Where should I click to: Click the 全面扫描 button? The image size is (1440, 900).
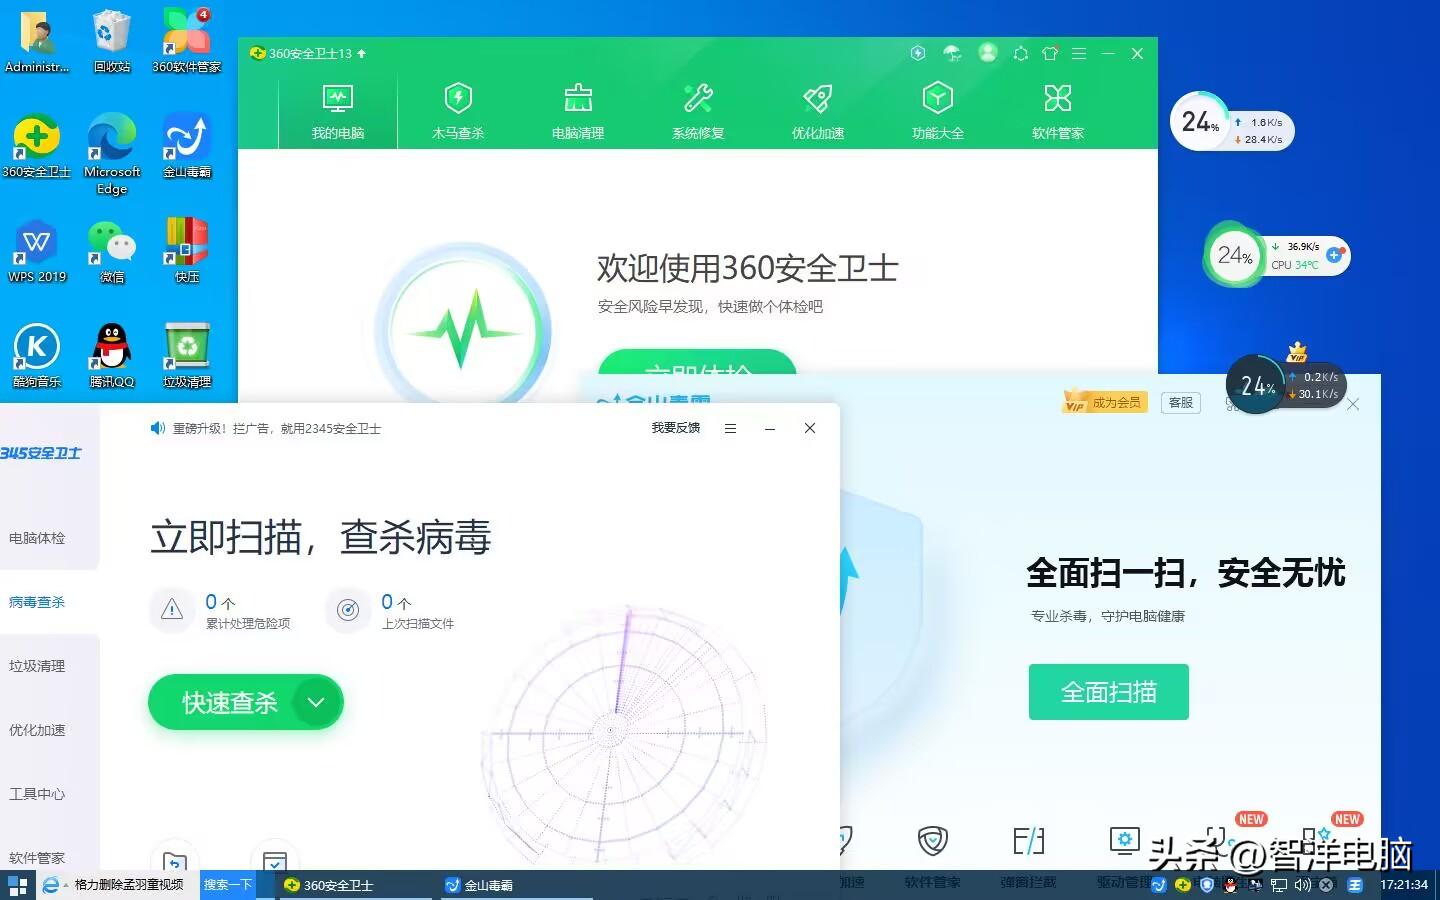(x=1107, y=691)
